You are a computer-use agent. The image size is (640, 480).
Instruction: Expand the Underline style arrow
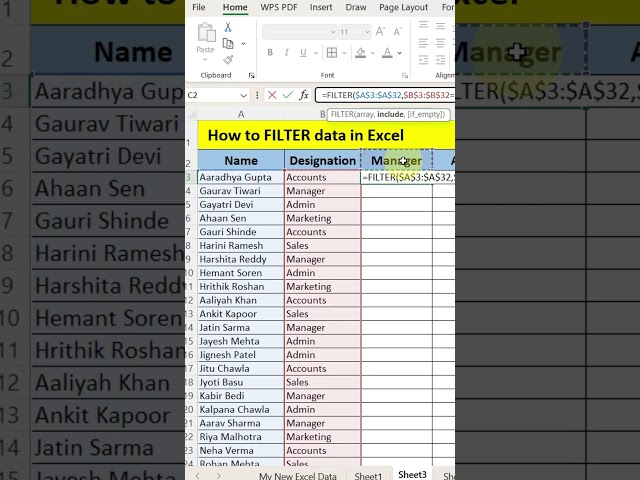coord(316,53)
